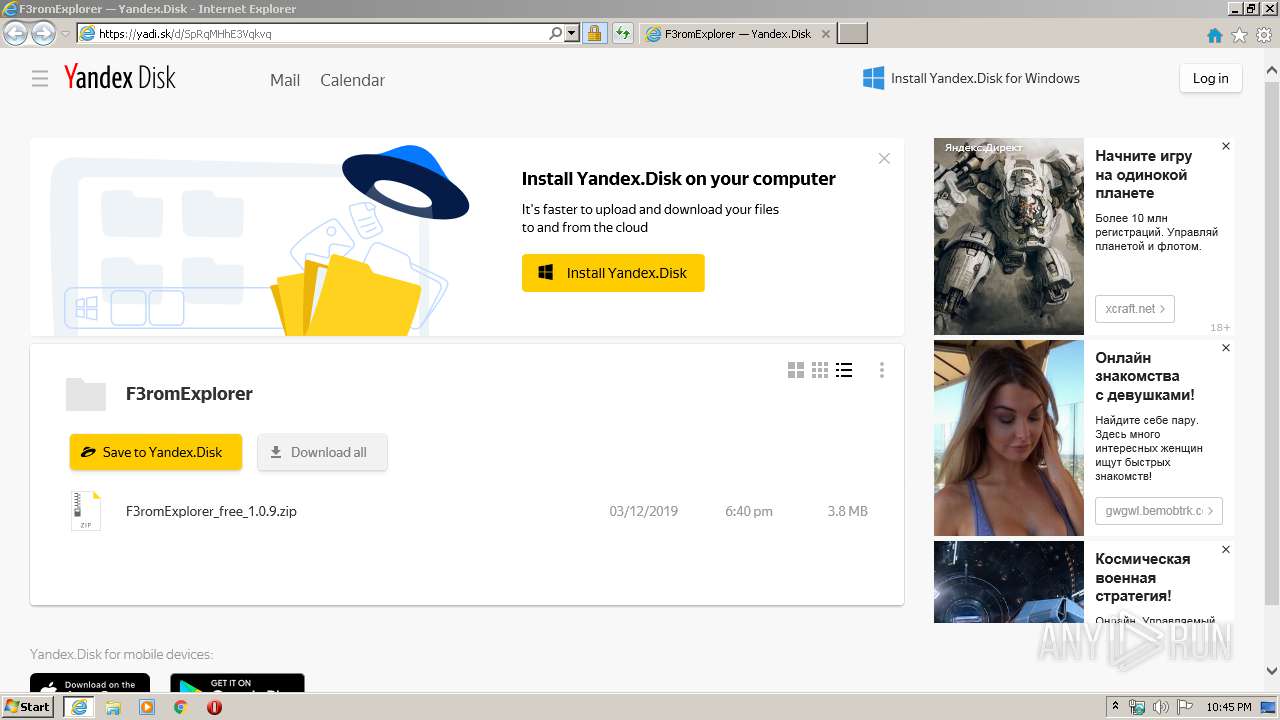Click the Download all button
Screen dimensions: 1280x720
coord(322,452)
